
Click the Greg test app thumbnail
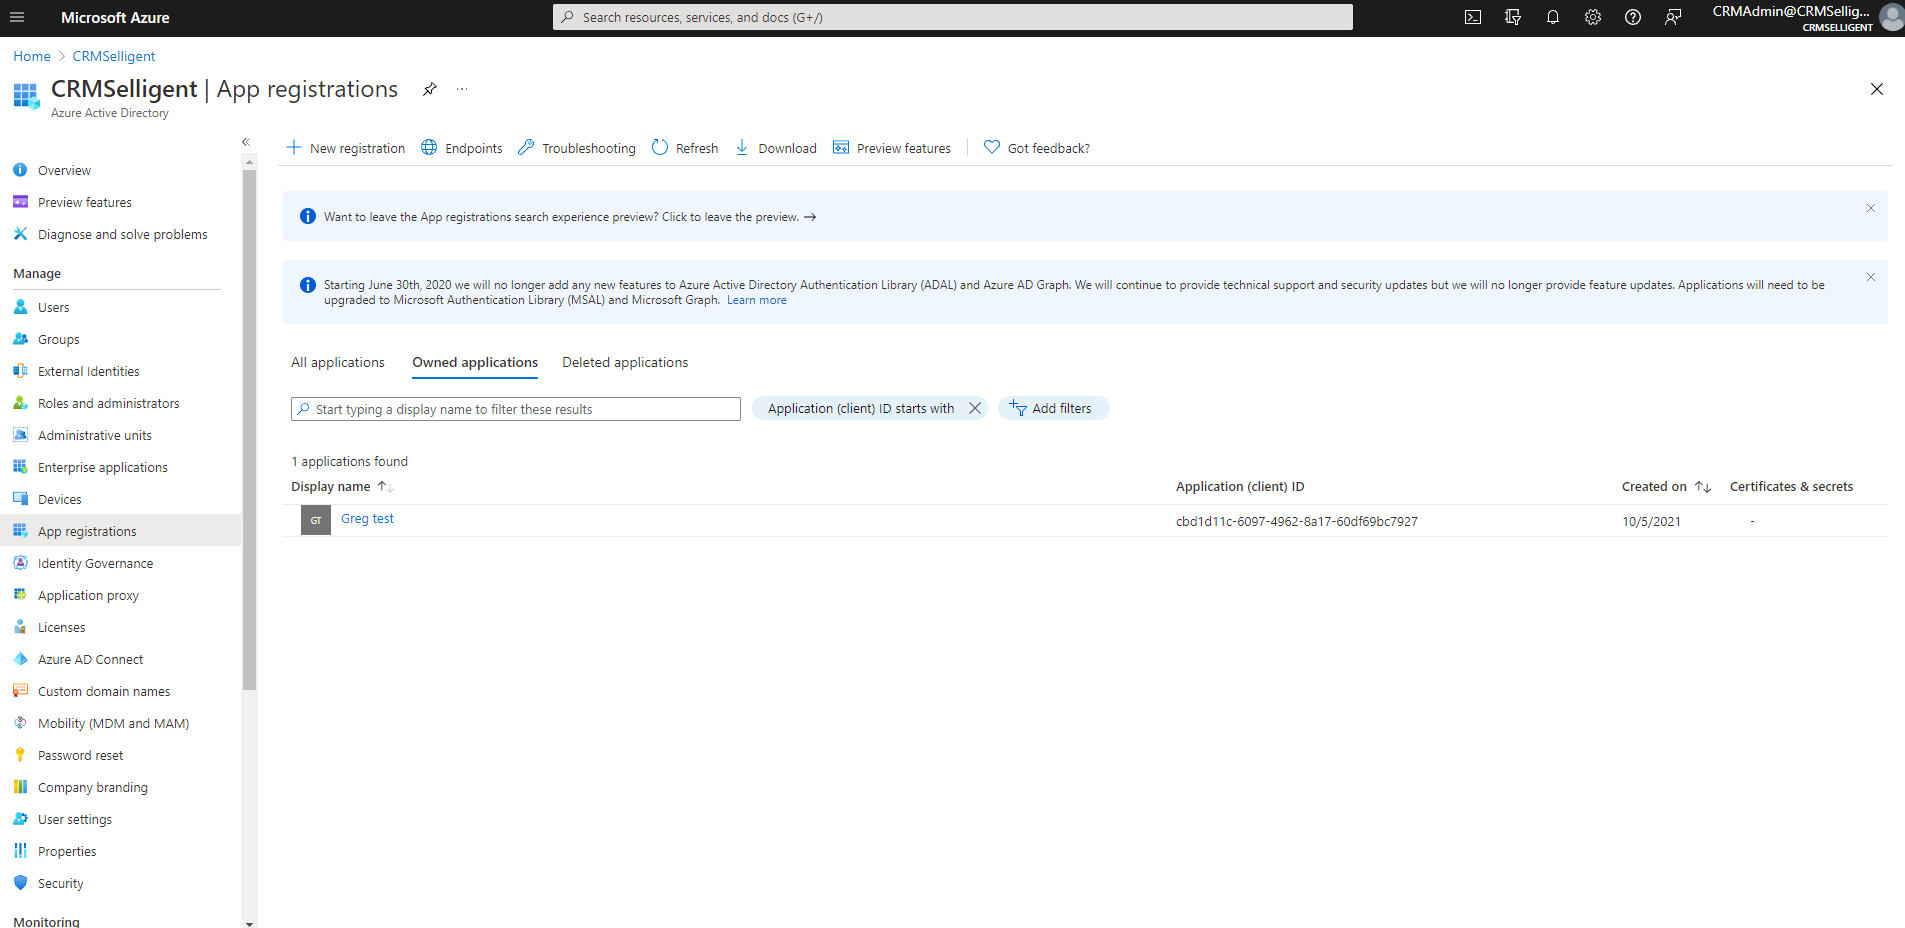click(316, 520)
